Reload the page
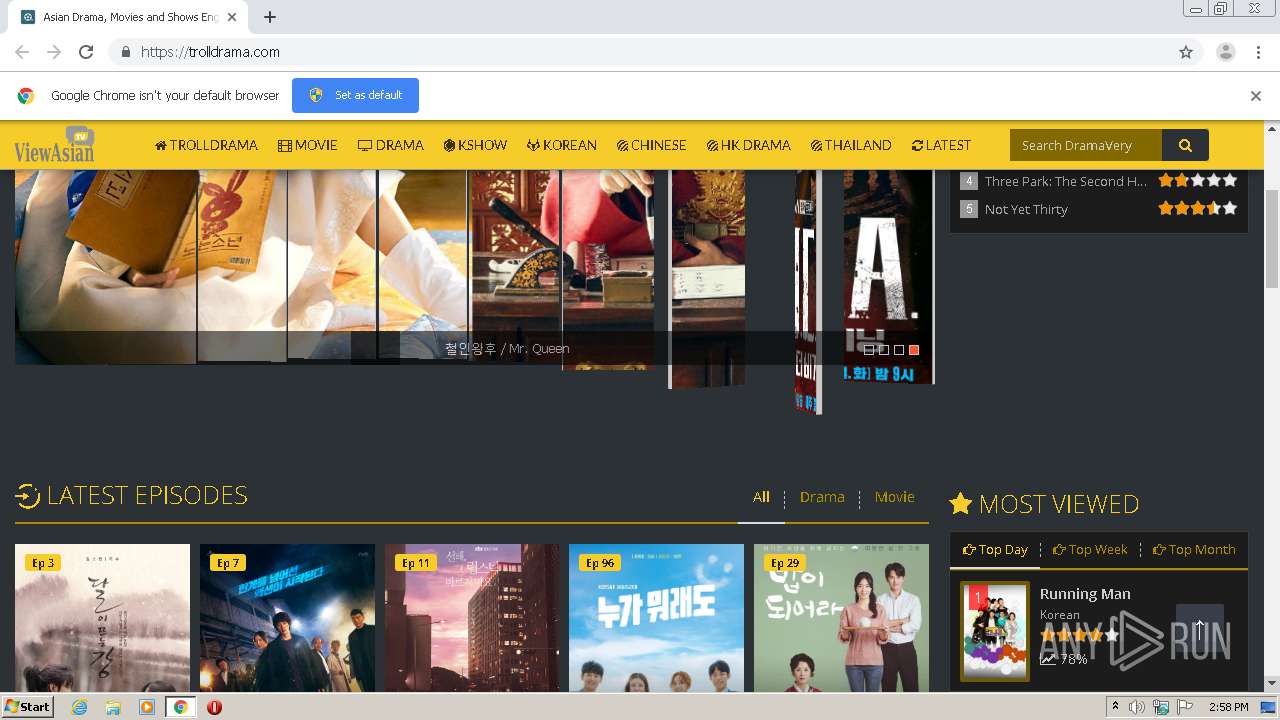The image size is (1280, 720). (86, 52)
